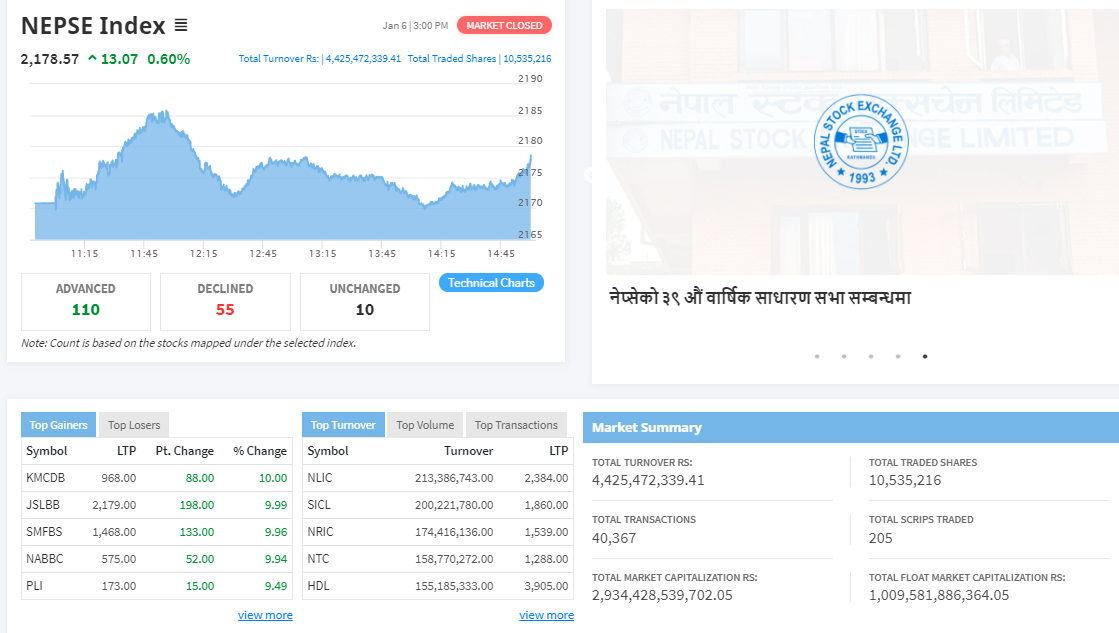Select the Top Volume tab
The height and width of the screenshot is (633, 1119).
coord(425,425)
